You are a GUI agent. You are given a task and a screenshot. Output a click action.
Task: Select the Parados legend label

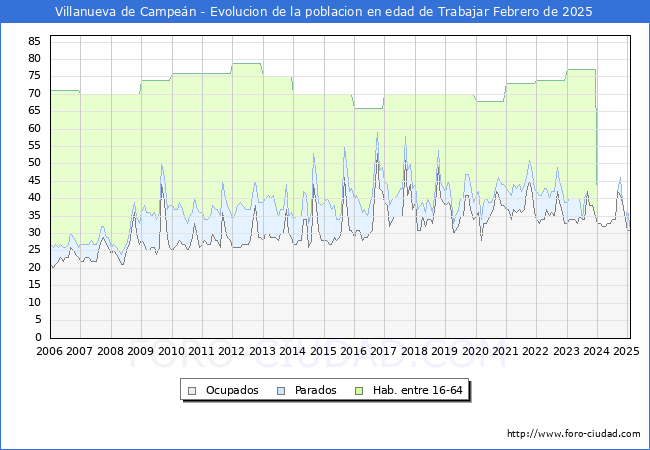pos(315,390)
